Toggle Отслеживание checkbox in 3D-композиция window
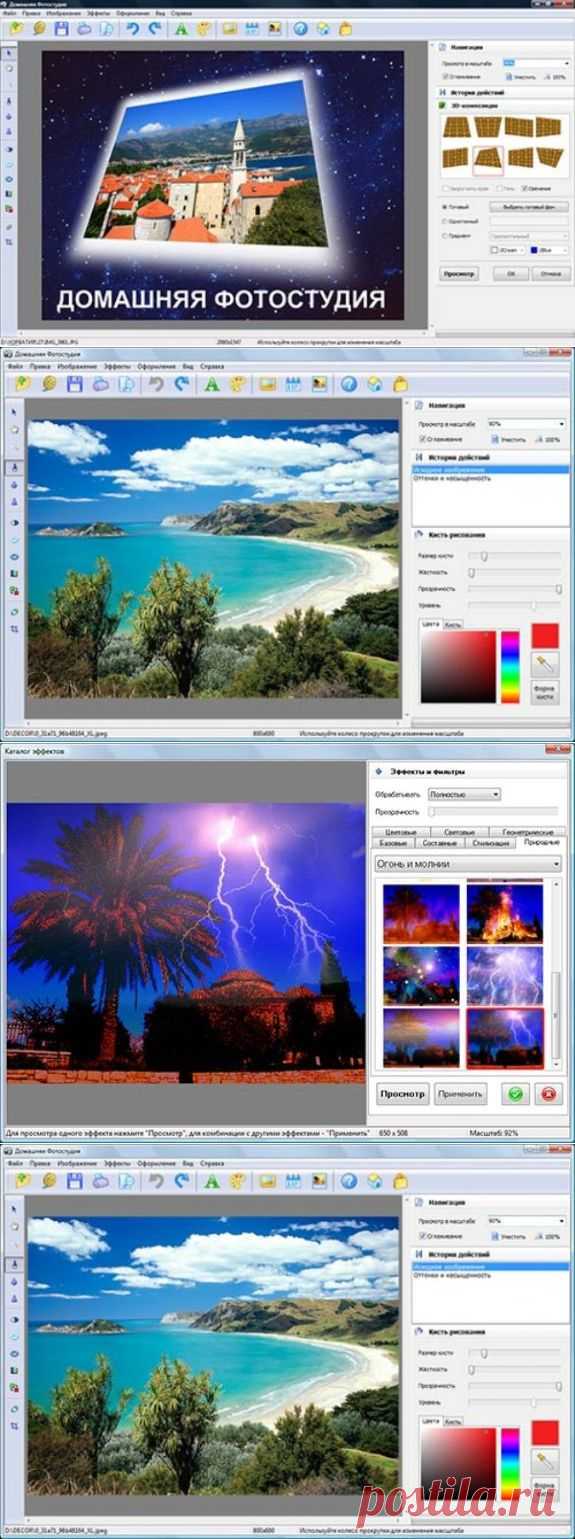The image size is (575, 1539). click(x=446, y=75)
